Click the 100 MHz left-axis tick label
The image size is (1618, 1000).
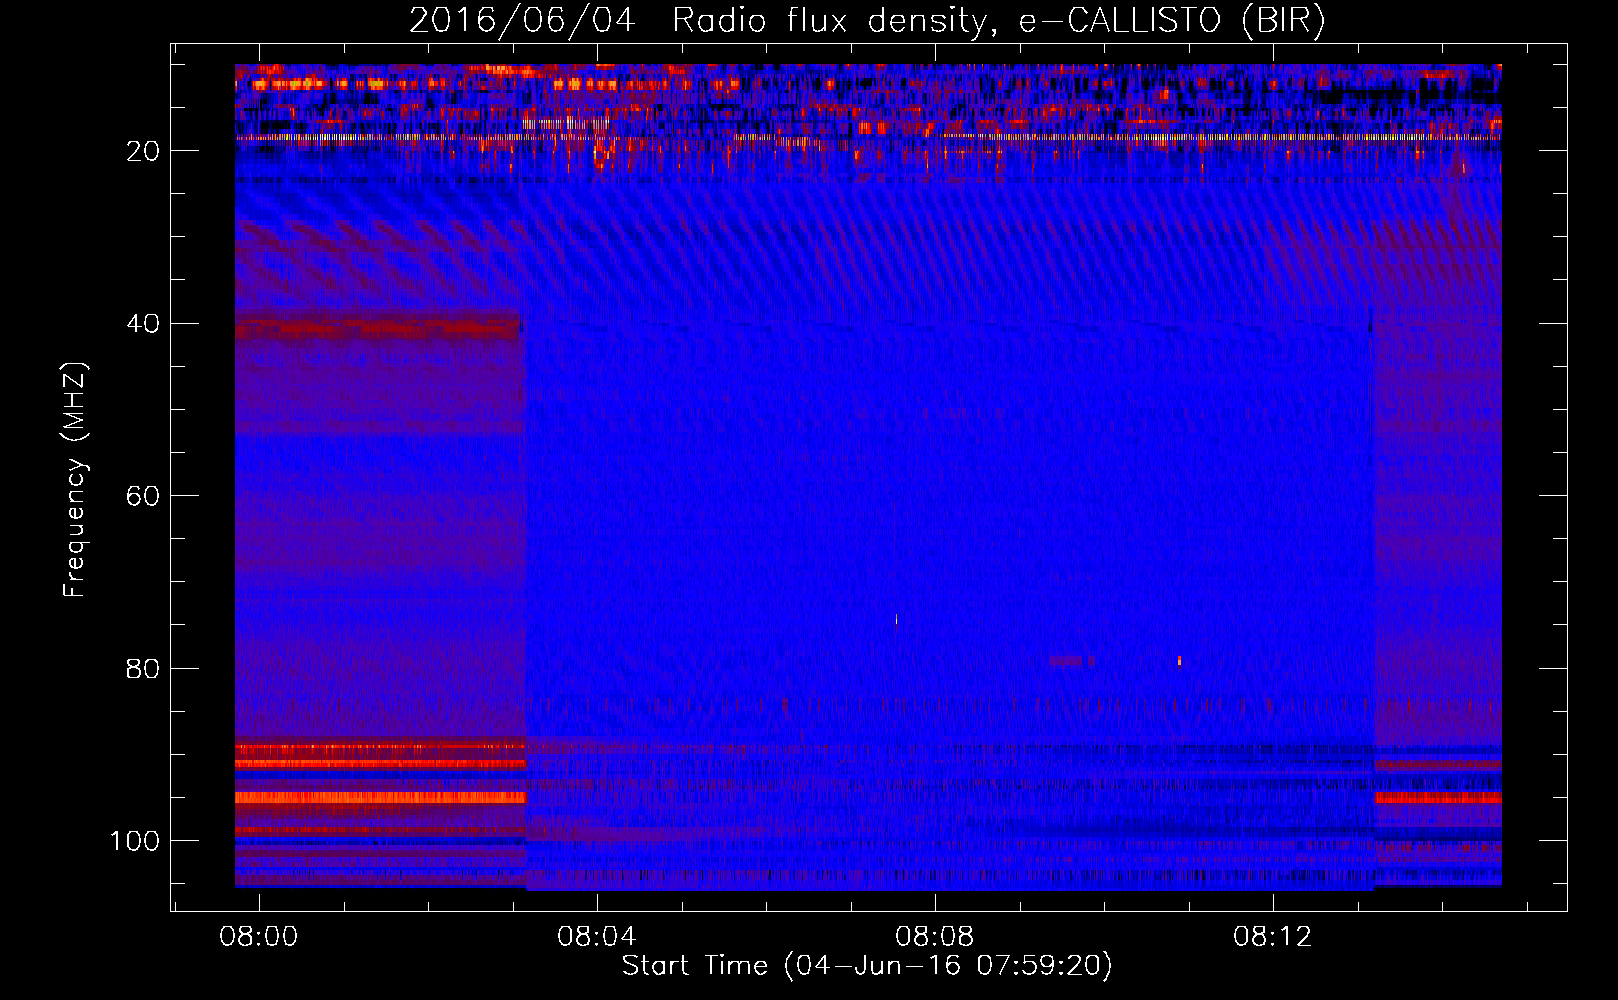pyautogui.click(x=135, y=841)
